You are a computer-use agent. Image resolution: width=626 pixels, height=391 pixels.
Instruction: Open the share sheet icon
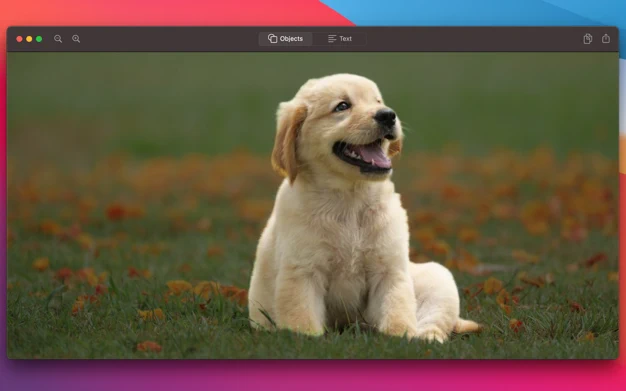[x=606, y=38]
